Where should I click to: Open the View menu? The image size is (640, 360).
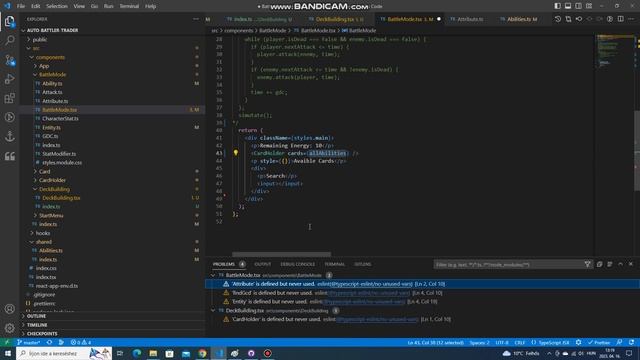pos(79,6)
